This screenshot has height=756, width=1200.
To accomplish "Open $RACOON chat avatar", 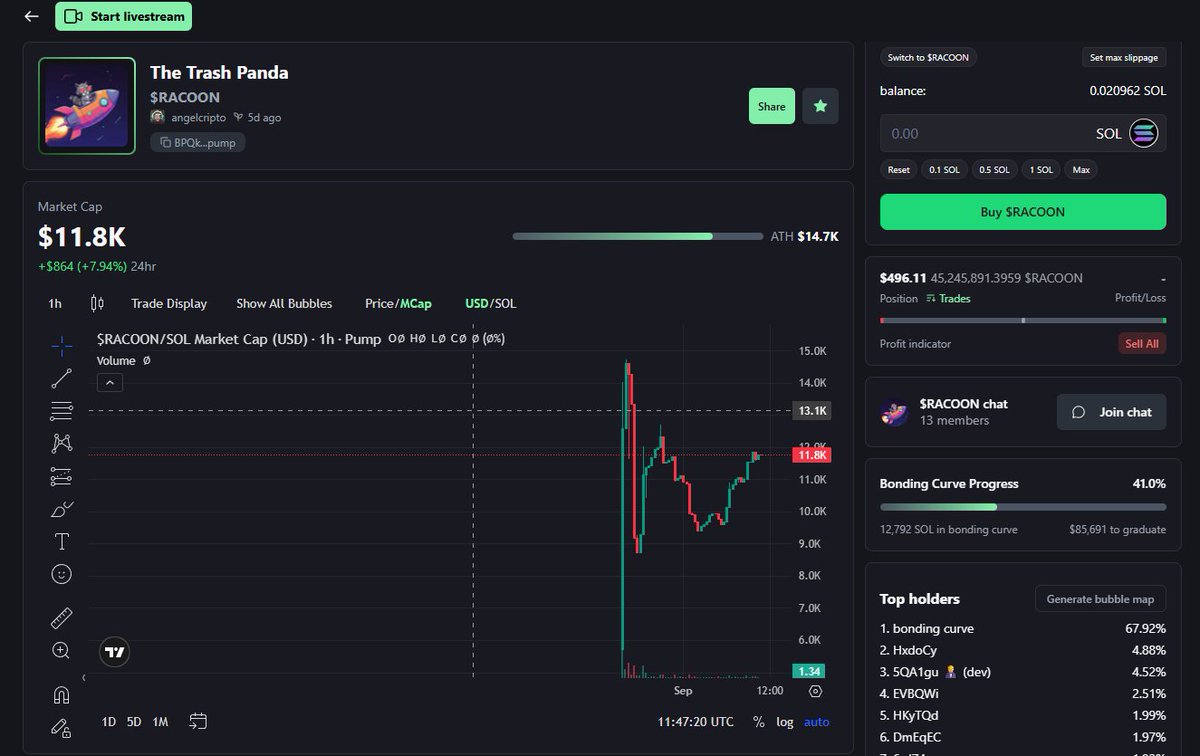I will [x=893, y=412].
